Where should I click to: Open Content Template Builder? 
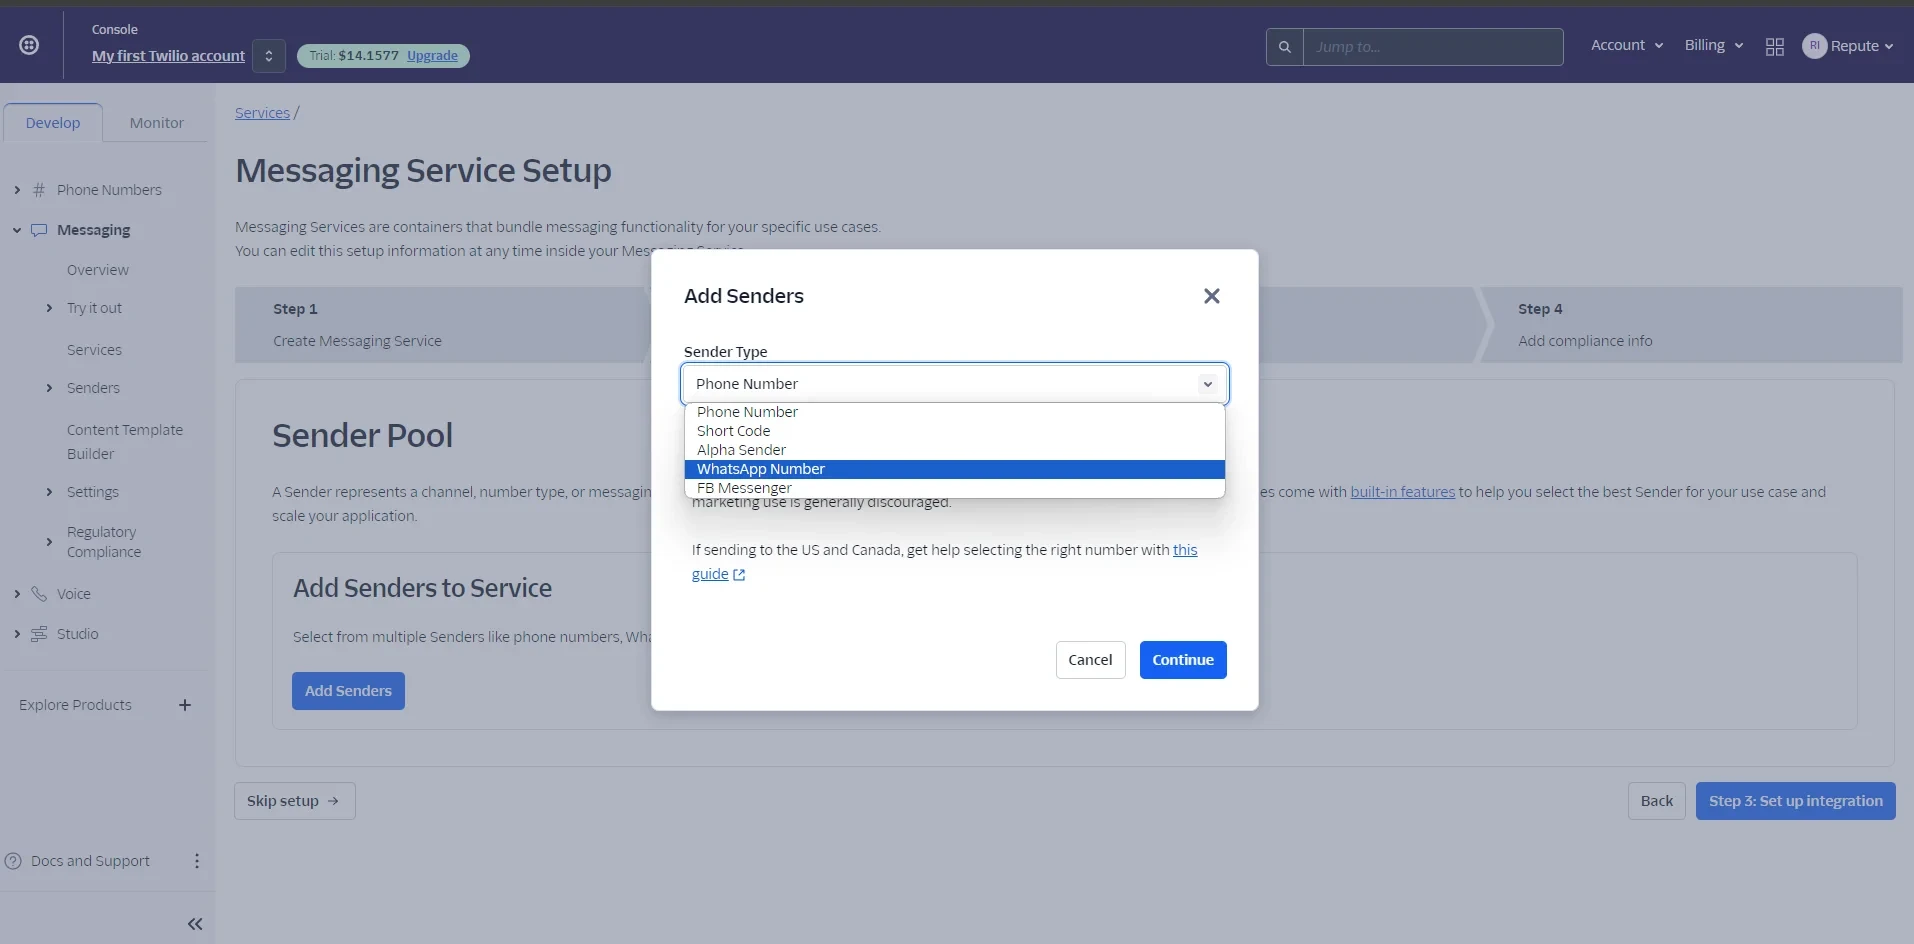[x=125, y=442]
